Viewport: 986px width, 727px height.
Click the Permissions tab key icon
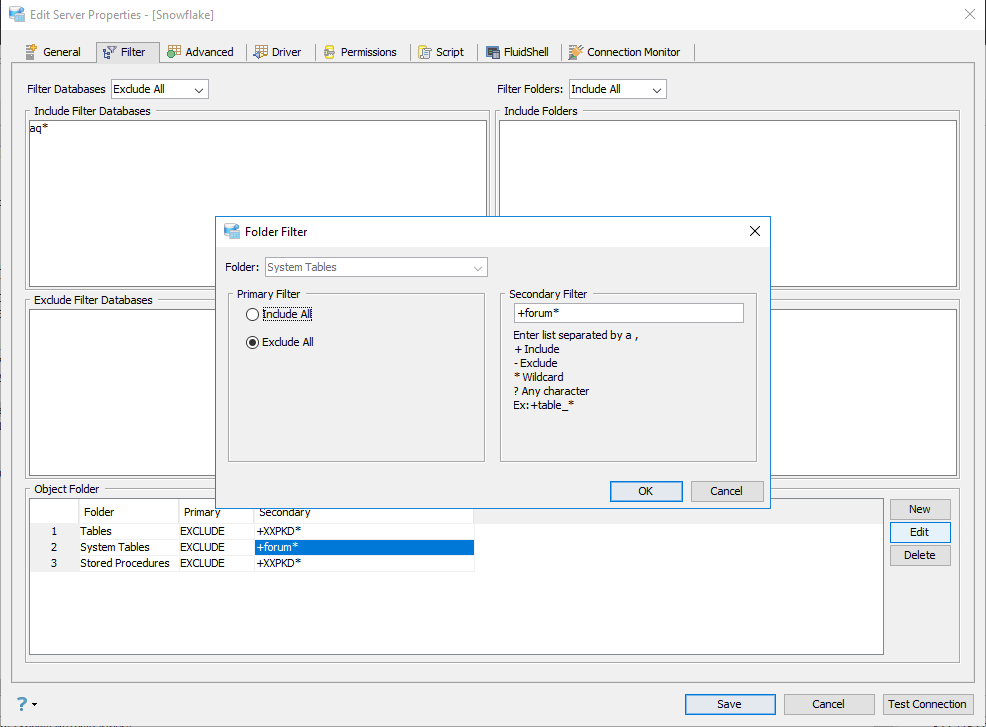(x=330, y=52)
